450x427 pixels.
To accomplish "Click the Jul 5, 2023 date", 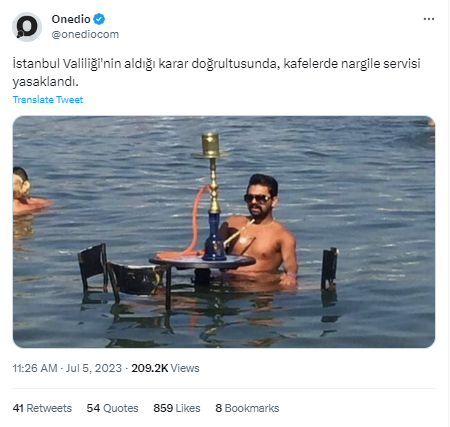I will click(x=94, y=368).
